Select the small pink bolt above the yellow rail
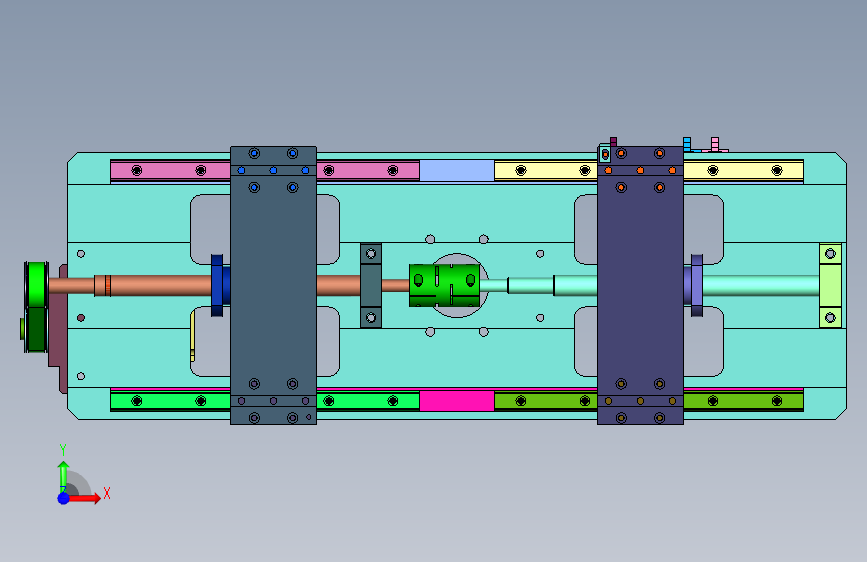The width and height of the screenshot is (867, 562). pos(715,144)
